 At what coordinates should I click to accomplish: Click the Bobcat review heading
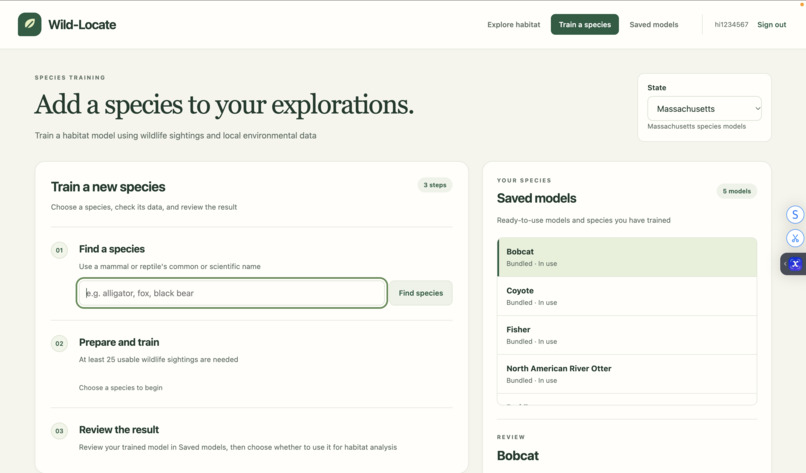518,456
